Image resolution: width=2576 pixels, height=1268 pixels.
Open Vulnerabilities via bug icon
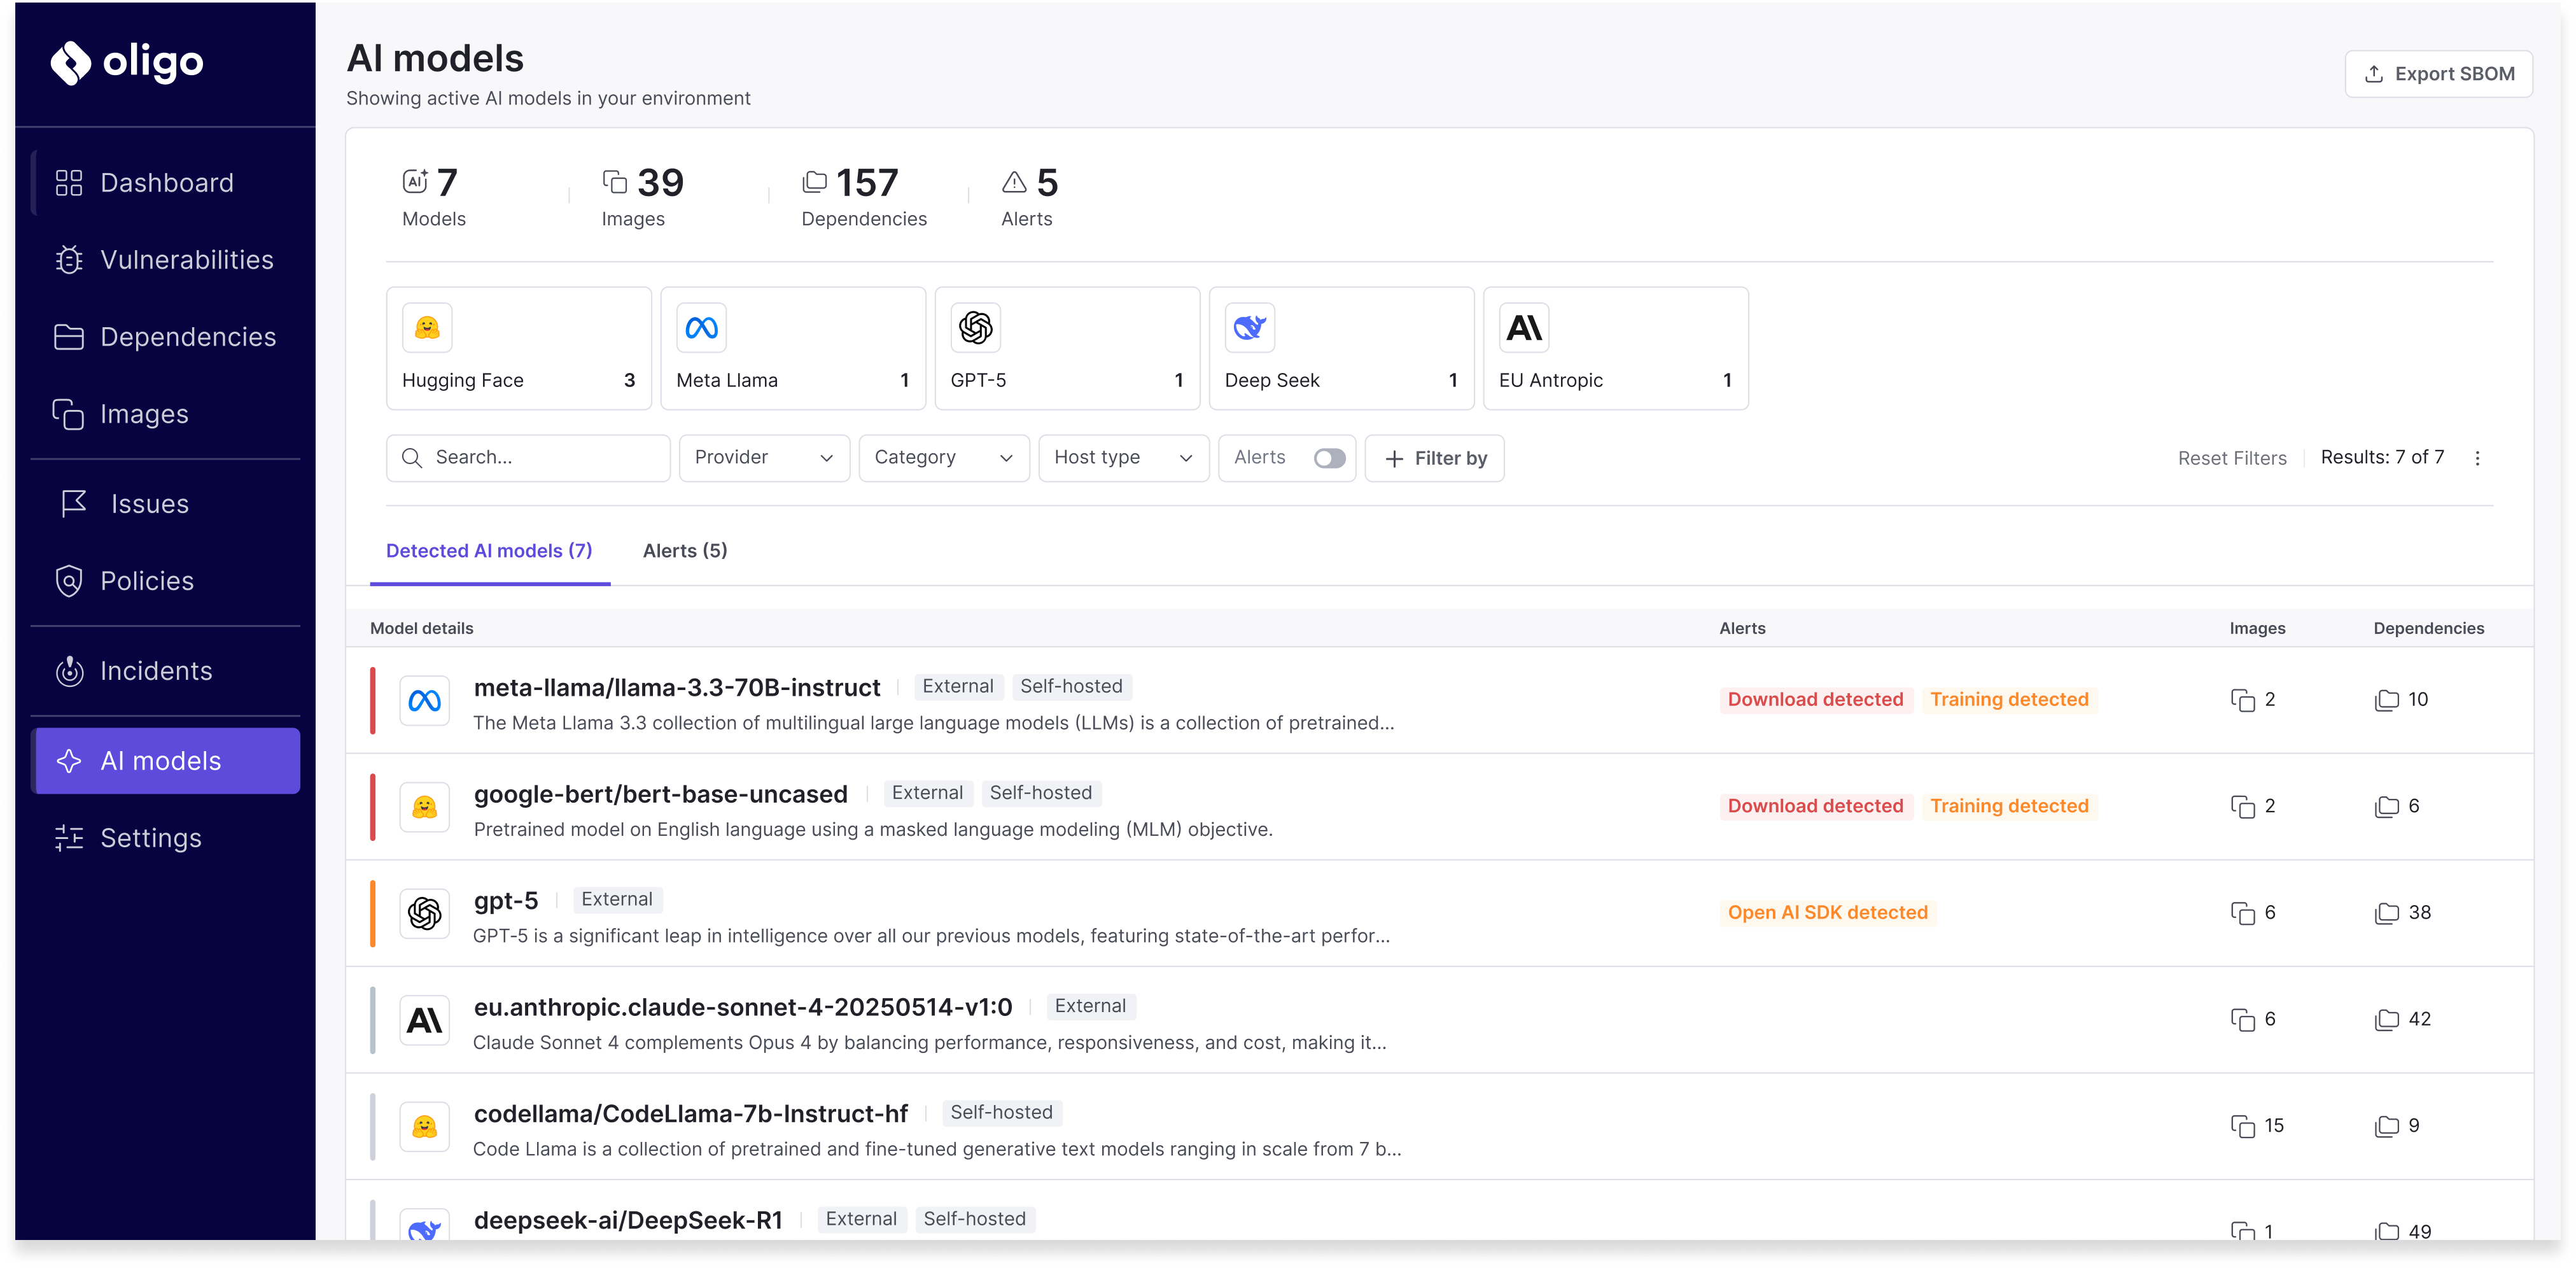(x=69, y=260)
